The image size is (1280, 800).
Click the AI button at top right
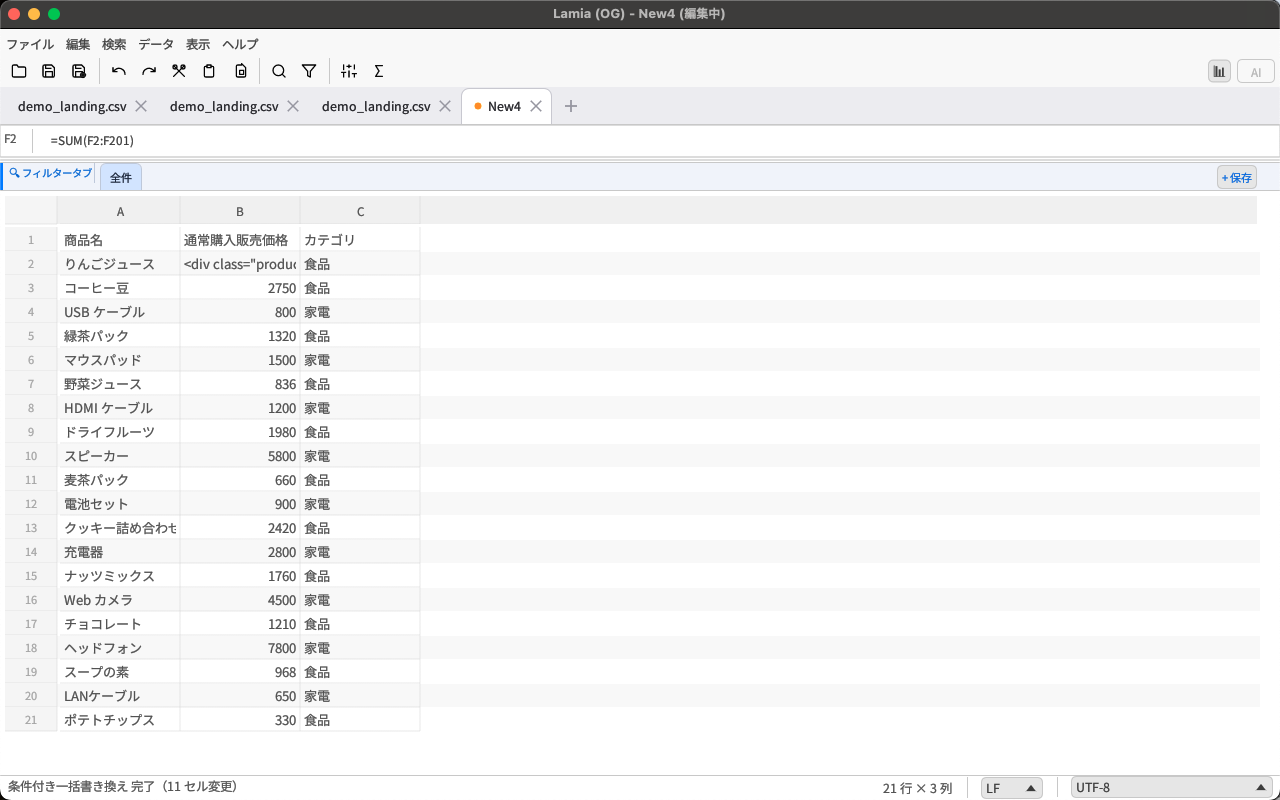tap(1255, 71)
